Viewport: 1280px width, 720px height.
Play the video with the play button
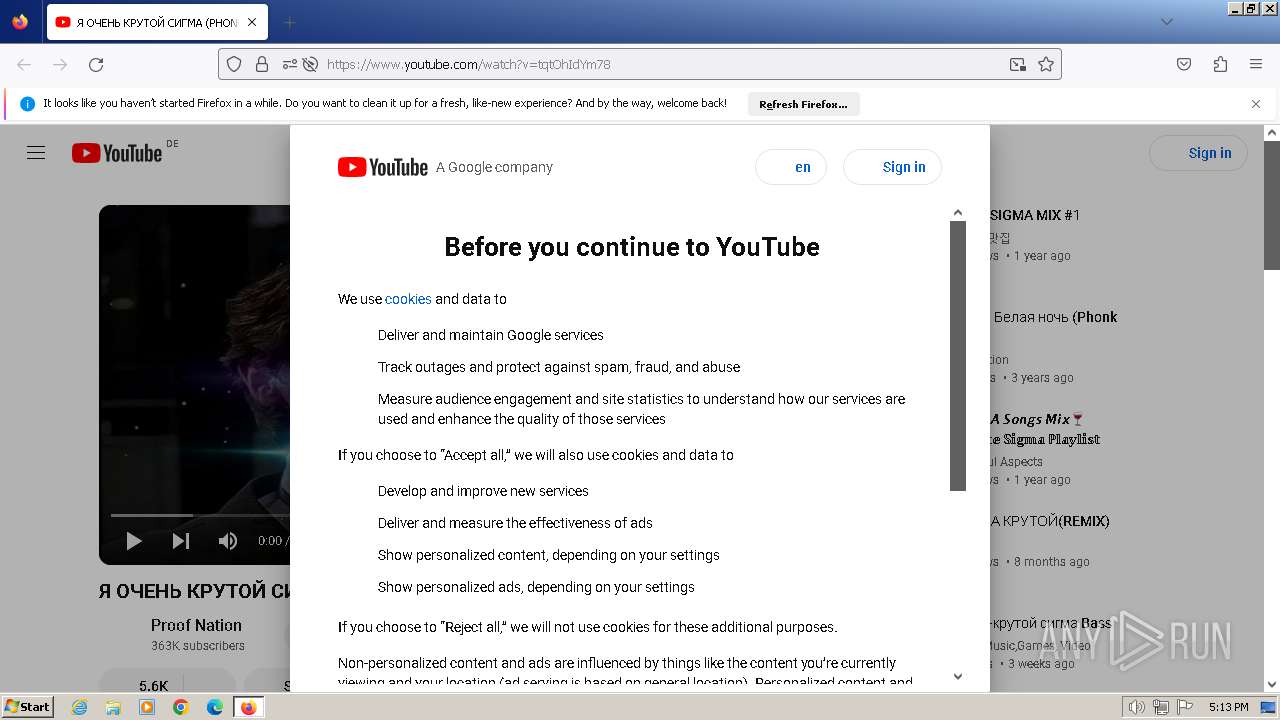[134, 541]
